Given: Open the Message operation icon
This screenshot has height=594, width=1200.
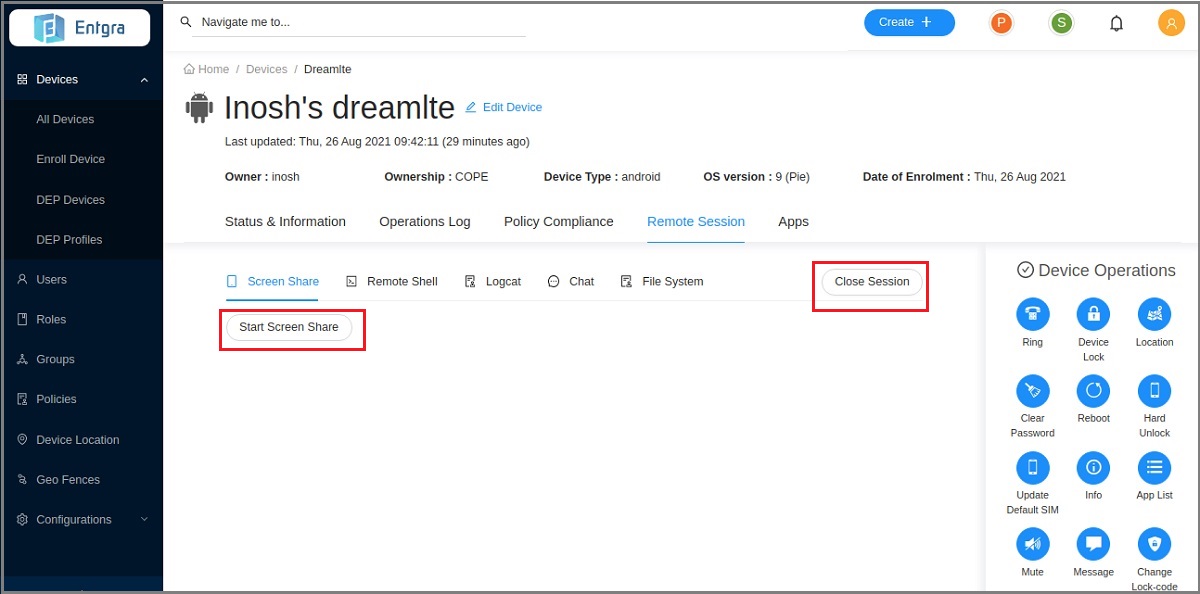Looking at the screenshot, I should [x=1093, y=544].
